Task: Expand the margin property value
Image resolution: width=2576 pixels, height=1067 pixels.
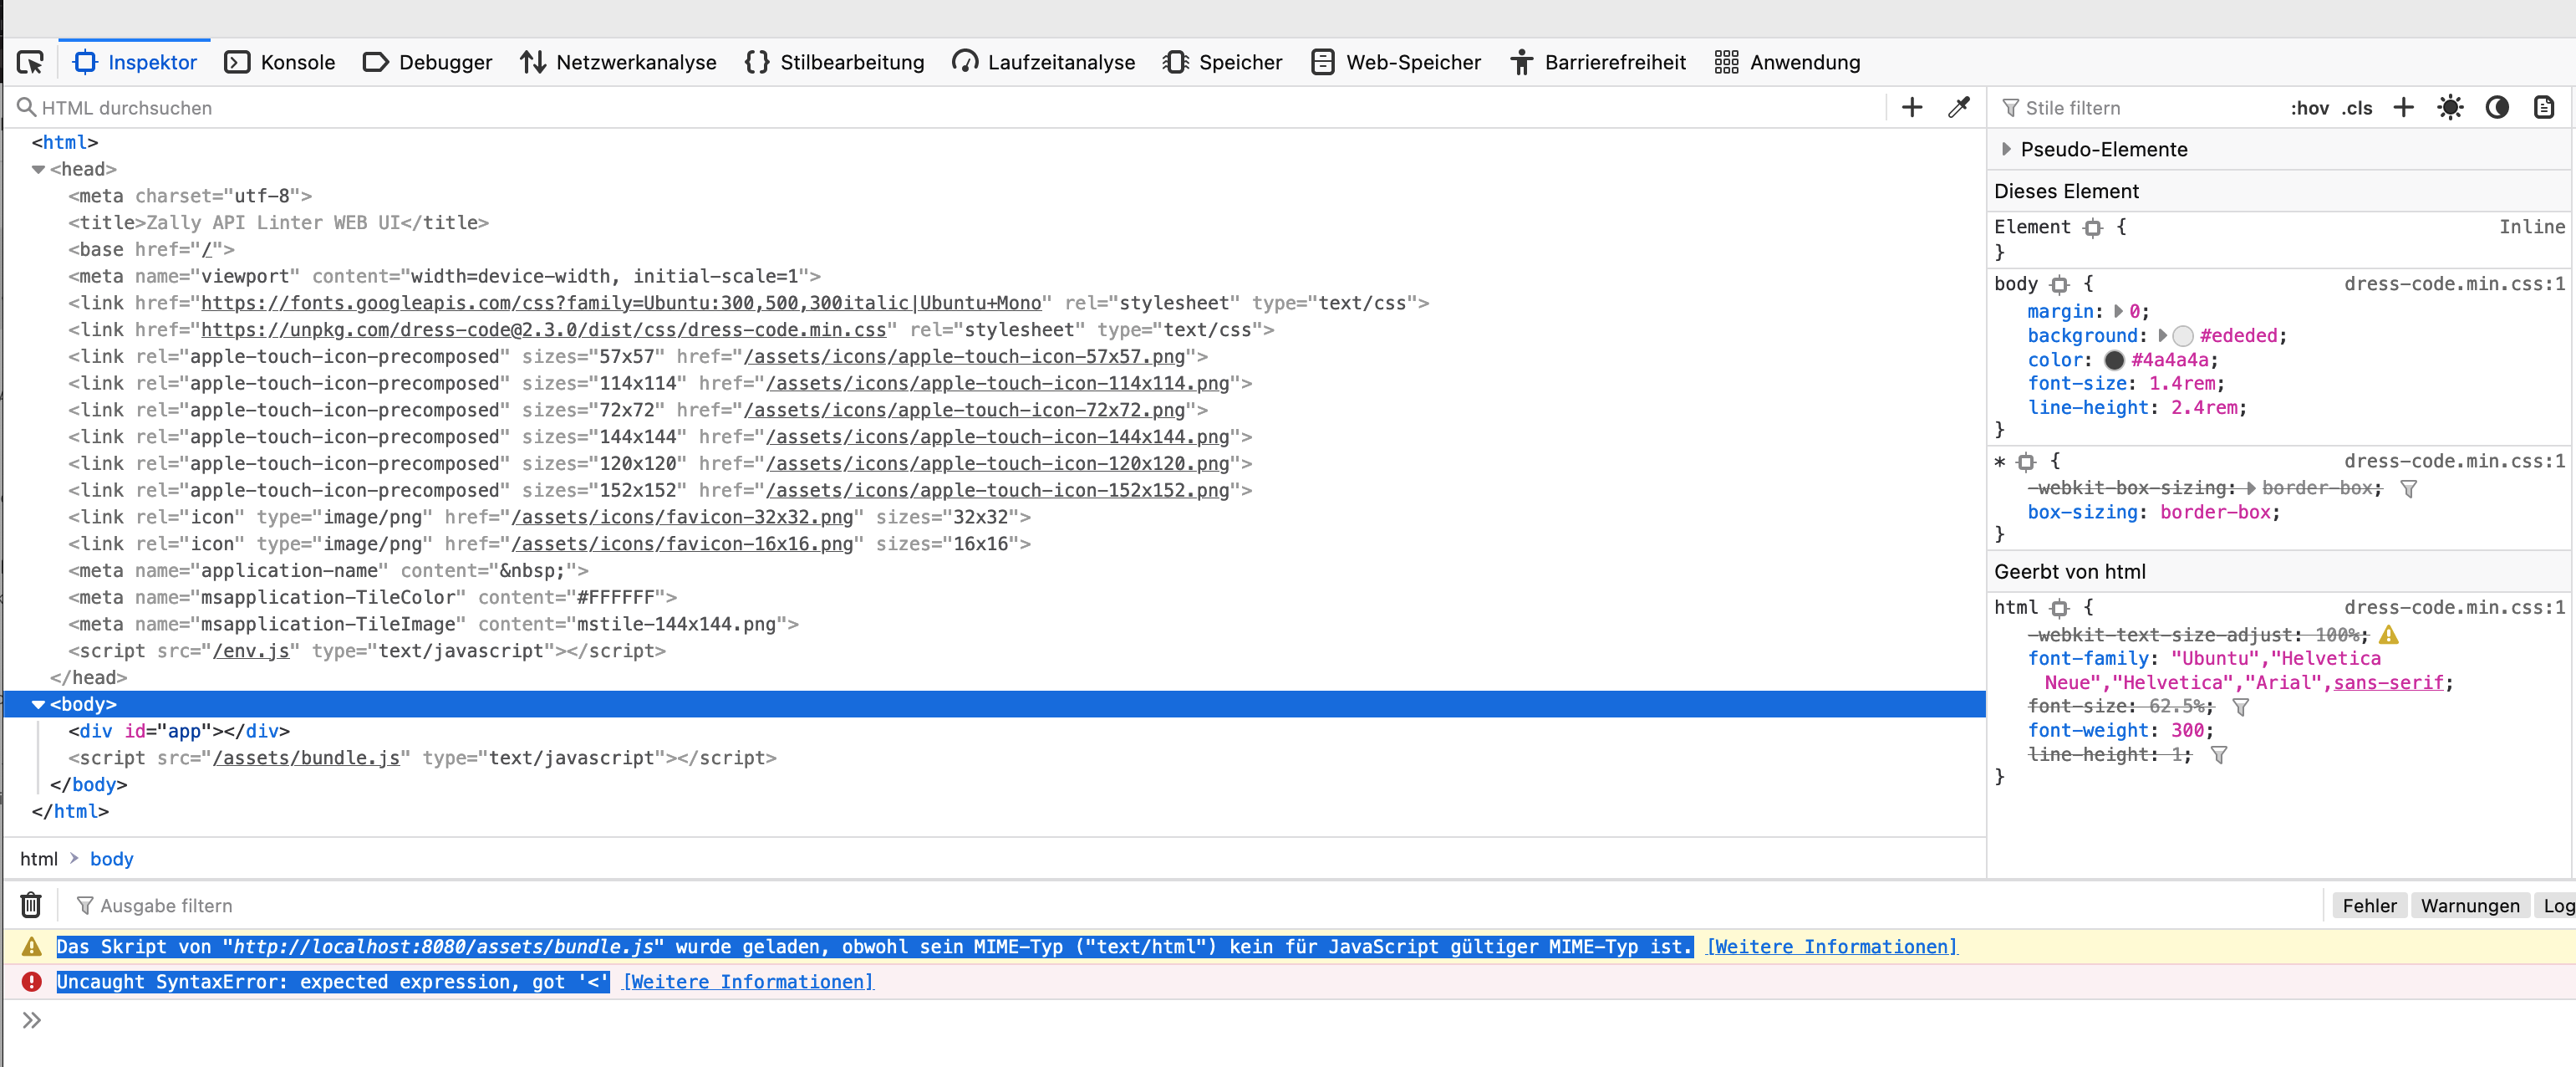Action: click(x=2117, y=311)
